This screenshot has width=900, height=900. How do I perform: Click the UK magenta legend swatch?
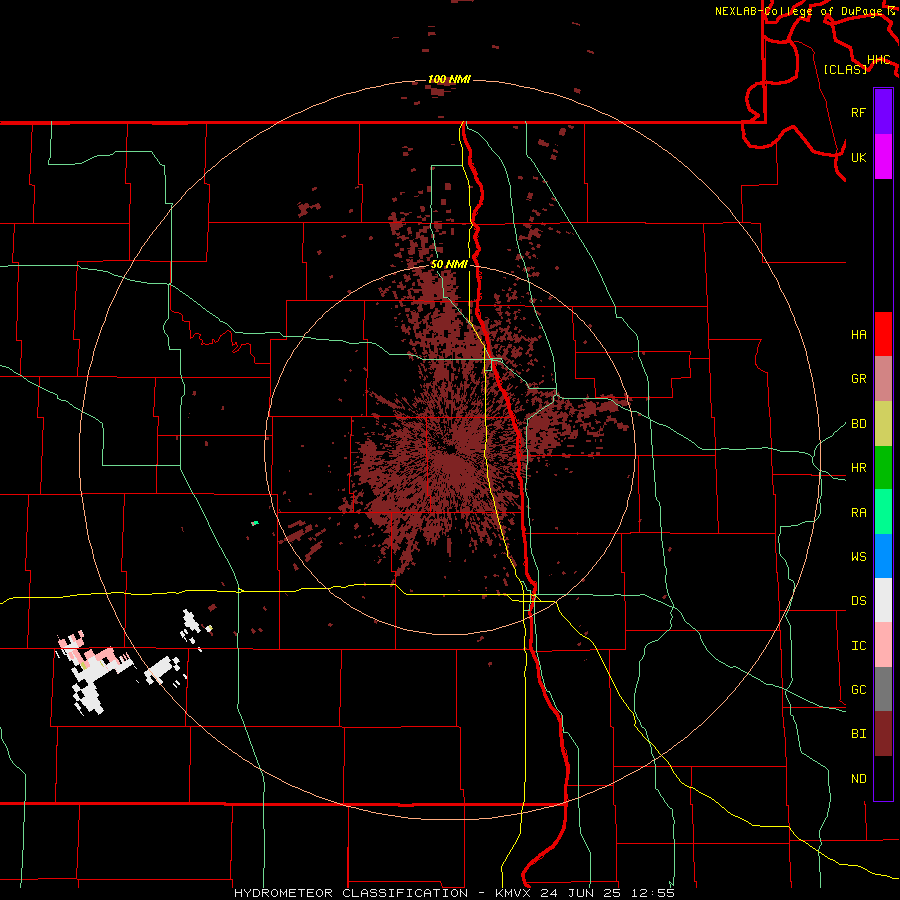[883, 157]
